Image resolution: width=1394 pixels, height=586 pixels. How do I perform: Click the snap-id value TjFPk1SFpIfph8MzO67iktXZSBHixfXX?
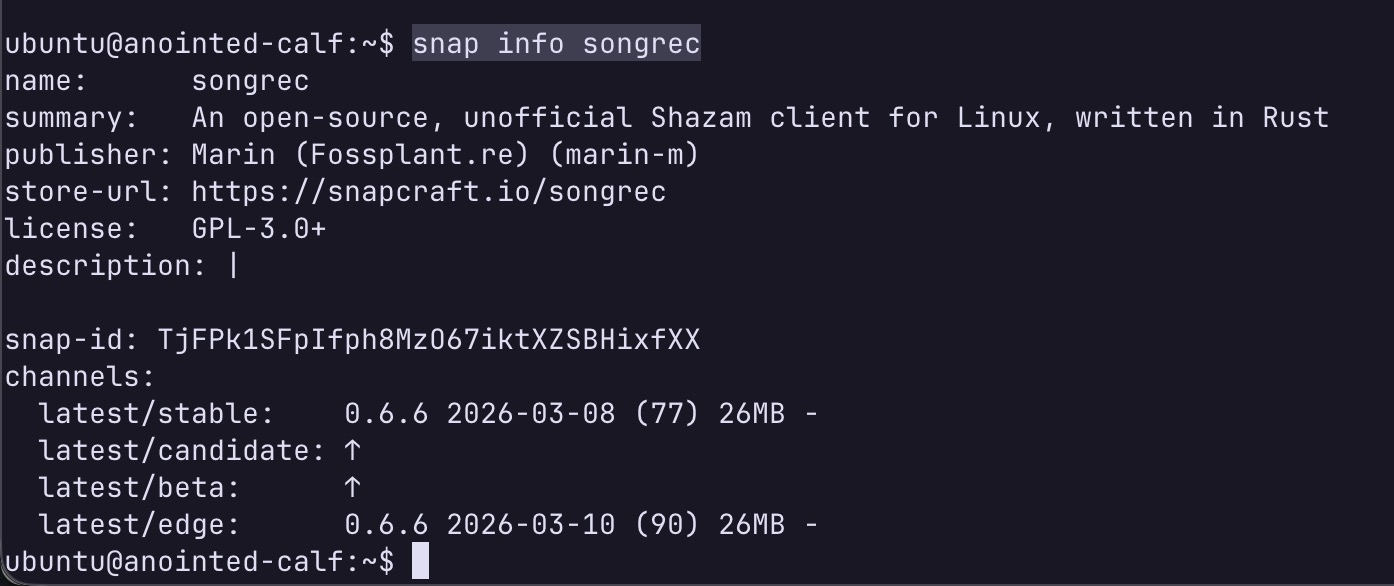click(428, 340)
